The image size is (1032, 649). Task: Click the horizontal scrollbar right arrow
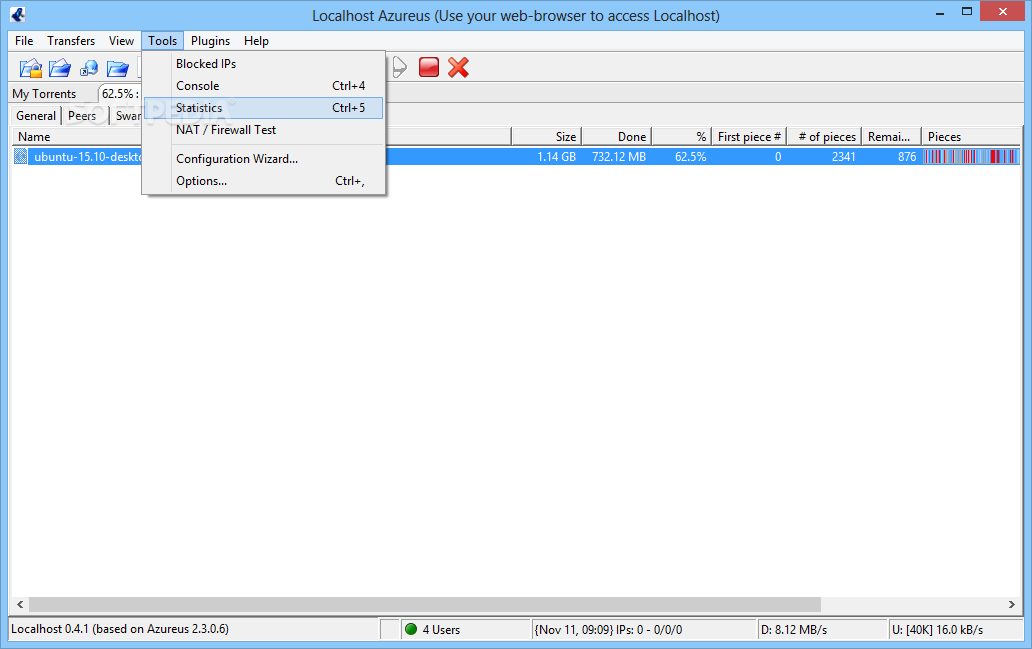point(1012,604)
